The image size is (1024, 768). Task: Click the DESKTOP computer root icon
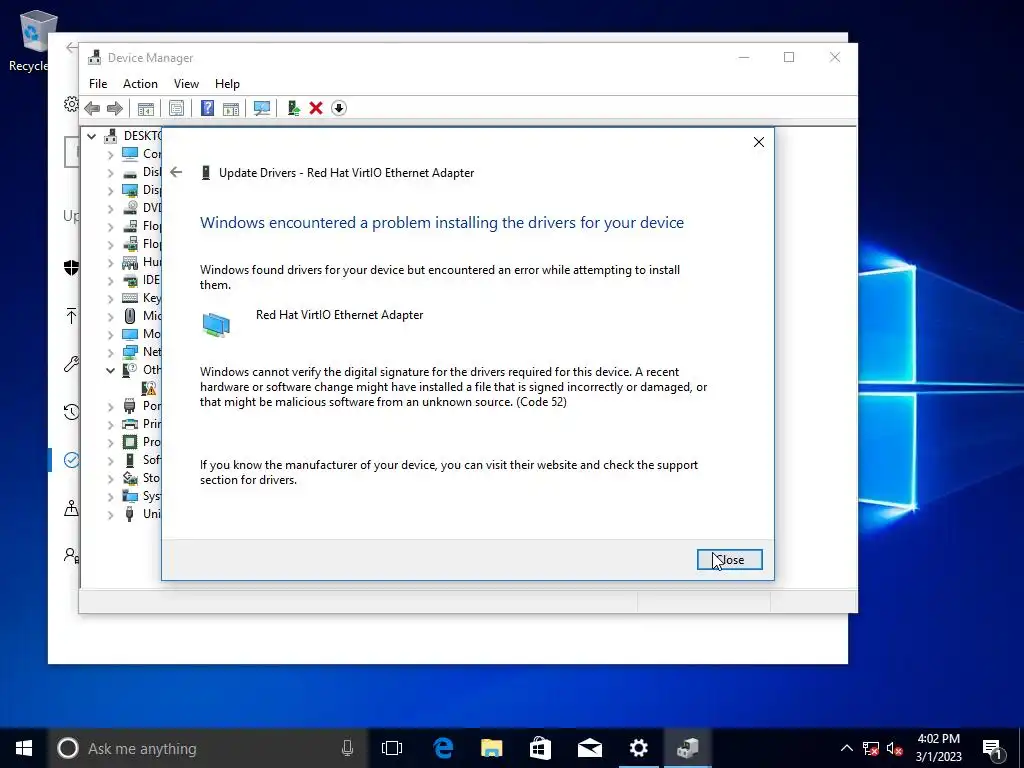click(111, 136)
